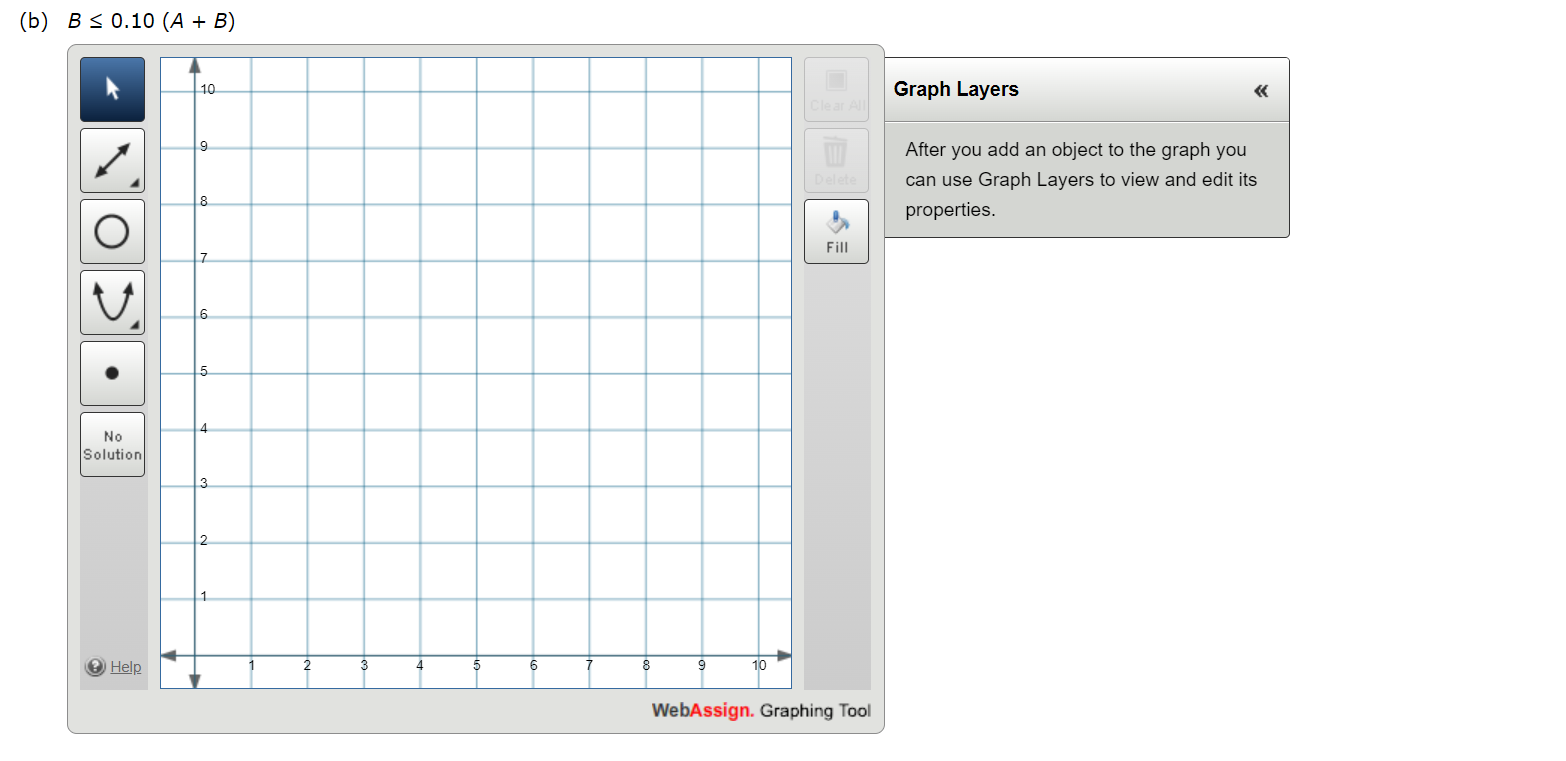The width and height of the screenshot is (1566, 761).
Task: Collapse the Graph Layers panel
Action: pyautogui.click(x=1260, y=90)
